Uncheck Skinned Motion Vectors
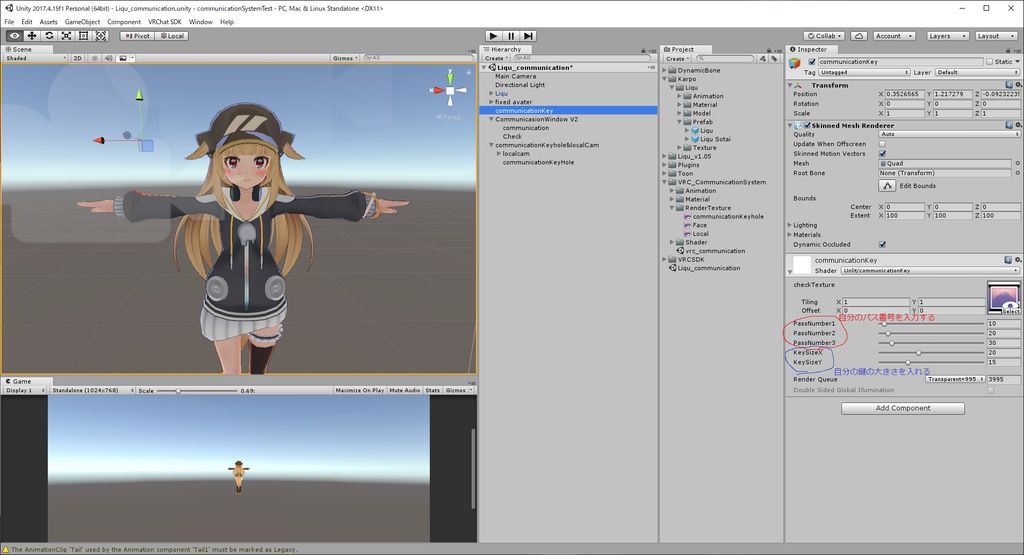This screenshot has width=1024, height=555. click(882, 153)
